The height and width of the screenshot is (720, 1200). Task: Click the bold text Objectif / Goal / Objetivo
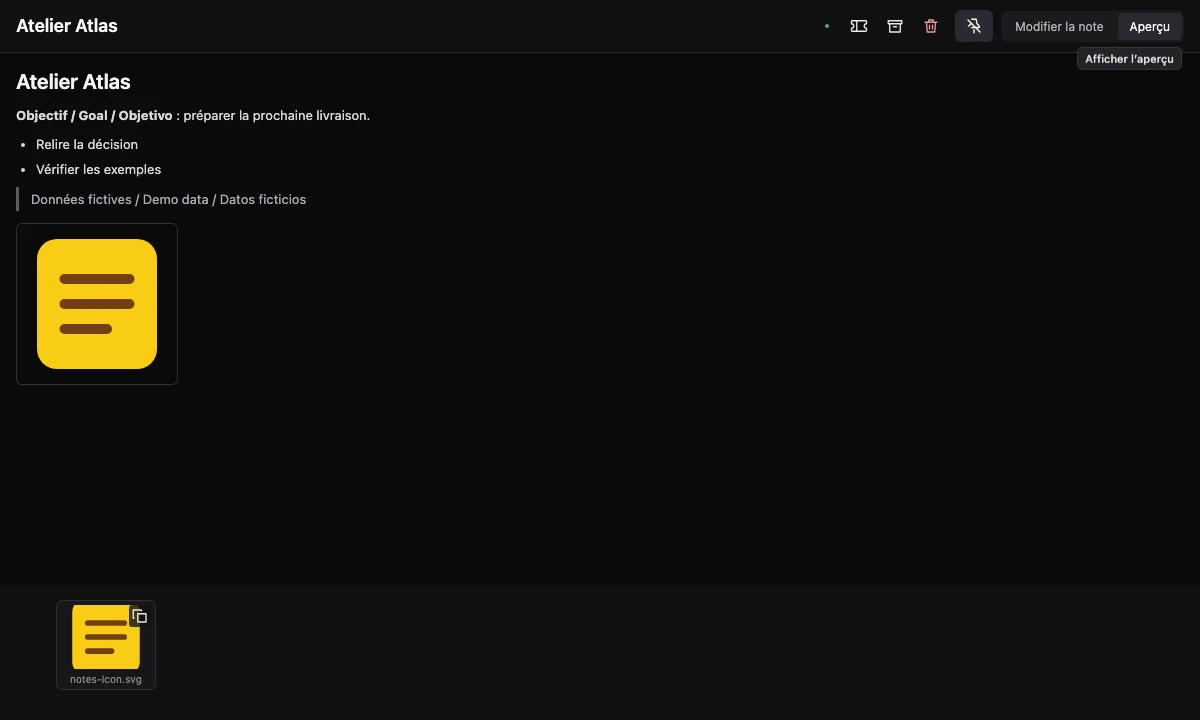tap(94, 115)
